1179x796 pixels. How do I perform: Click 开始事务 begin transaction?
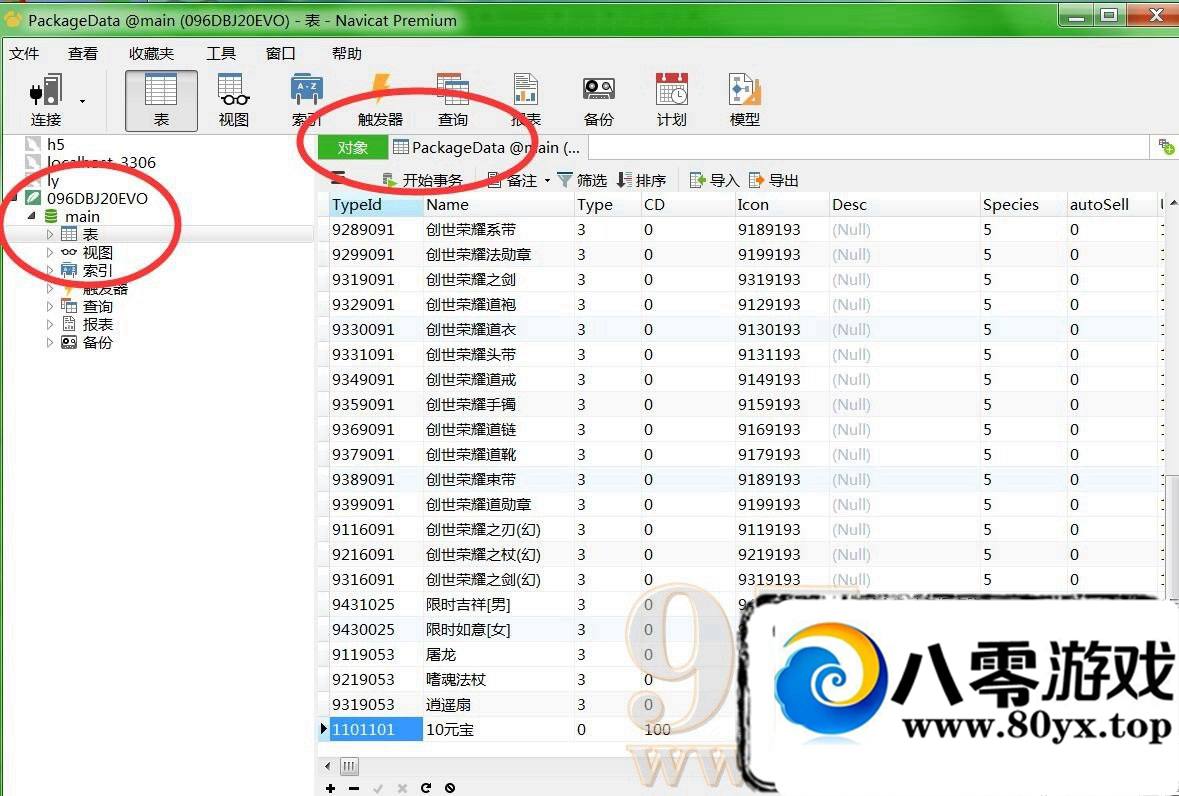423,180
